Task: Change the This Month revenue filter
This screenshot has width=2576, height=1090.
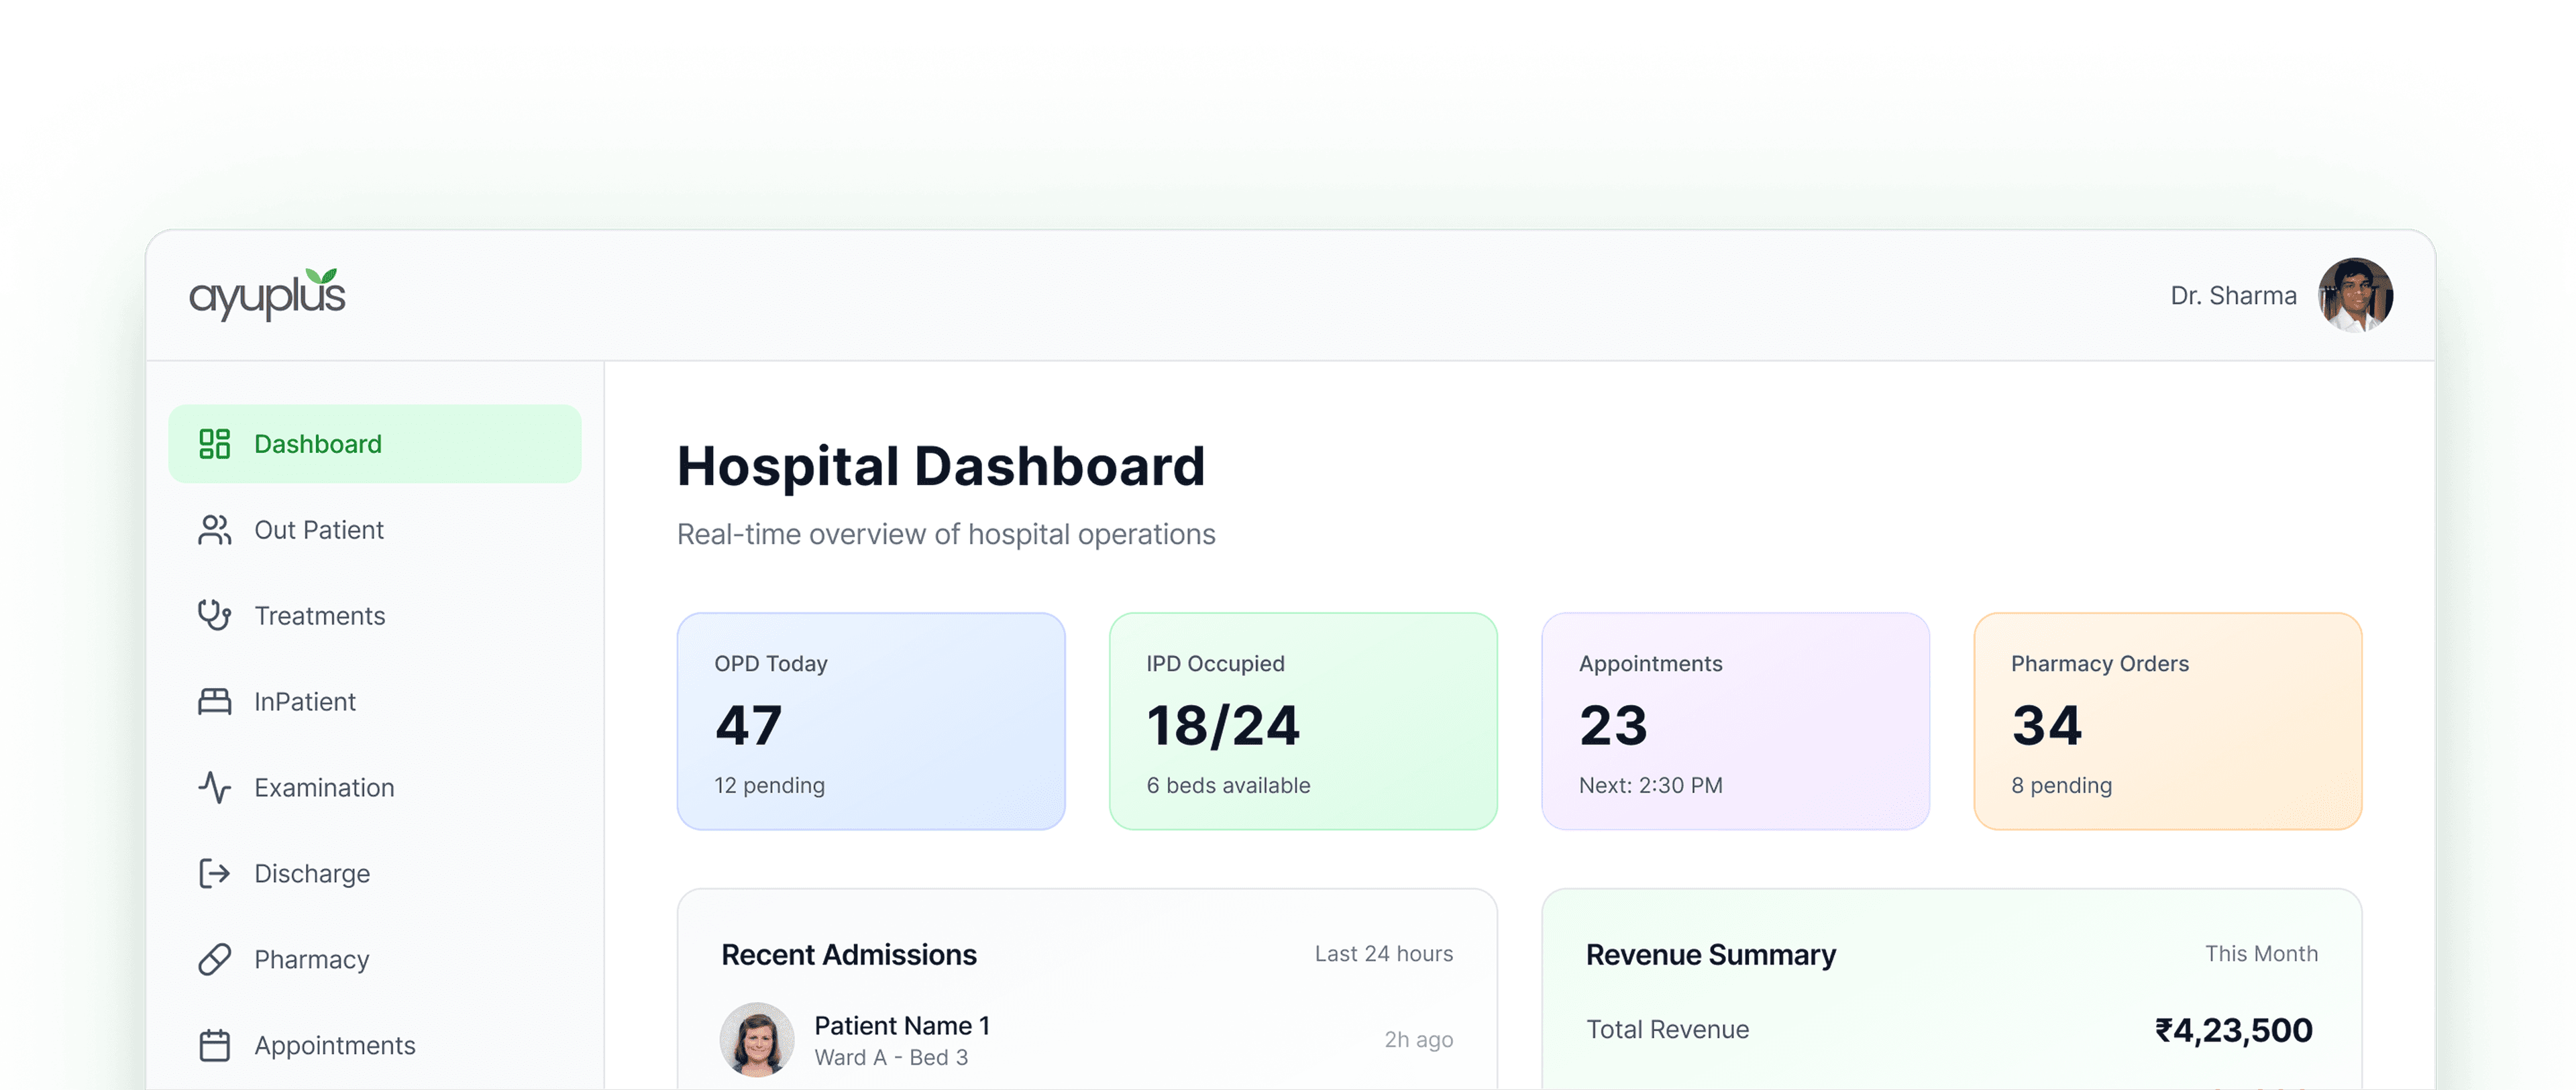Action: tap(2262, 954)
